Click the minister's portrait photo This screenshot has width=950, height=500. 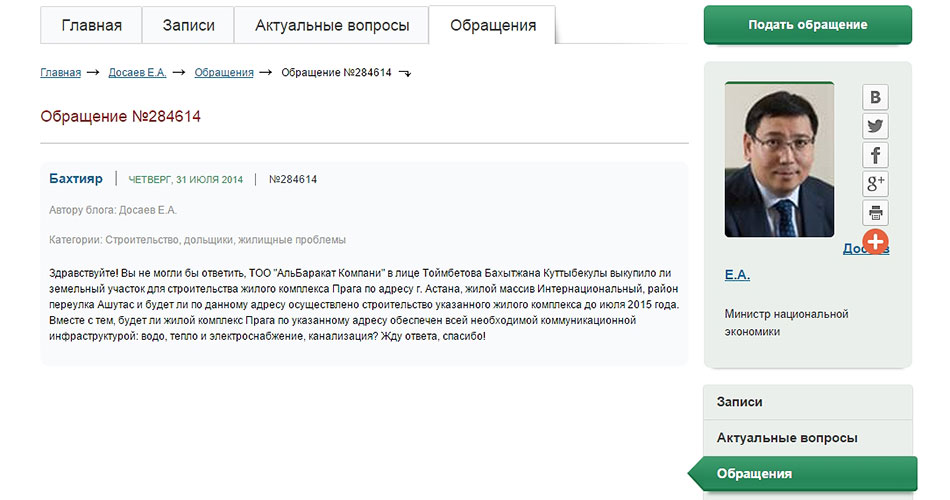click(779, 160)
